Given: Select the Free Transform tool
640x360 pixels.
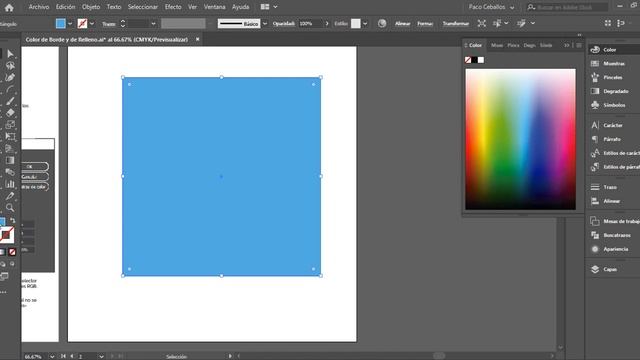Looking at the screenshot, I should [10, 136].
